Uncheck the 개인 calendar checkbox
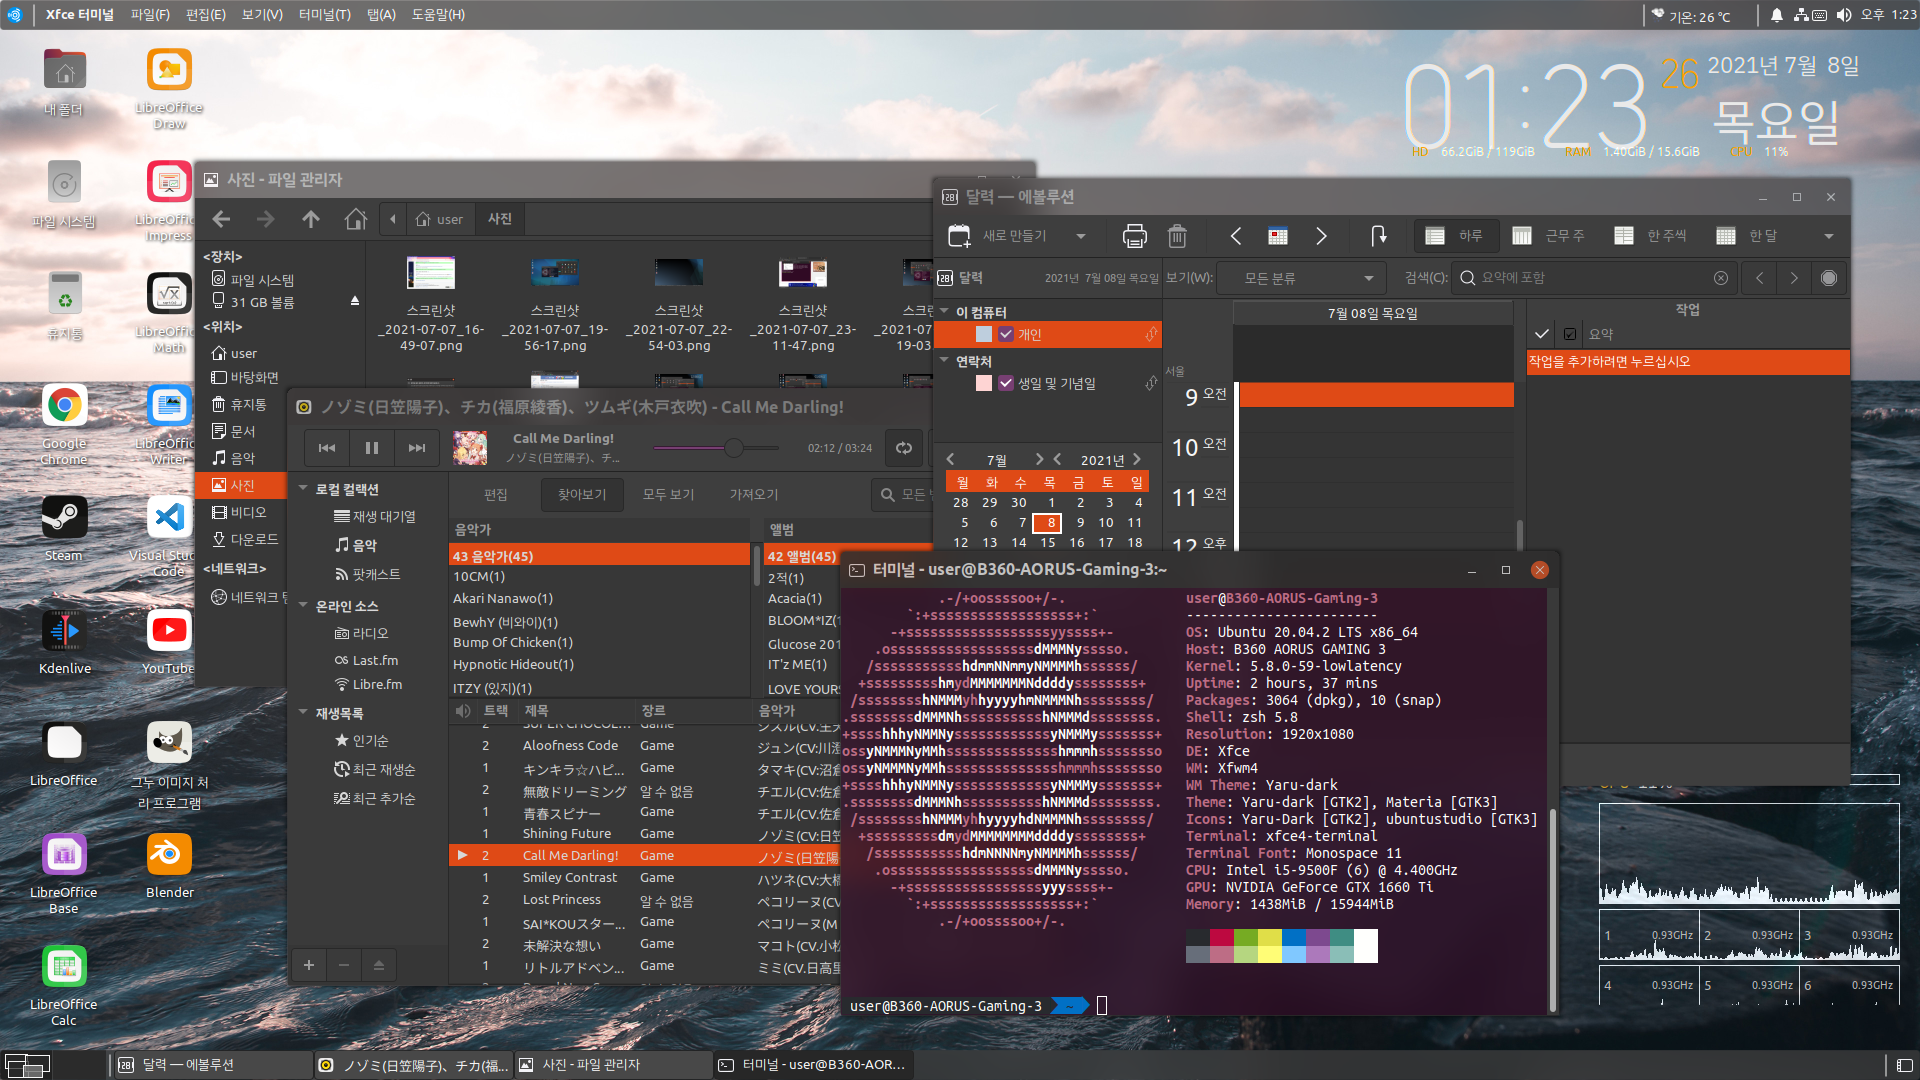This screenshot has height=1080, width=1920. pyautogui.click(x=1006, y=334)
